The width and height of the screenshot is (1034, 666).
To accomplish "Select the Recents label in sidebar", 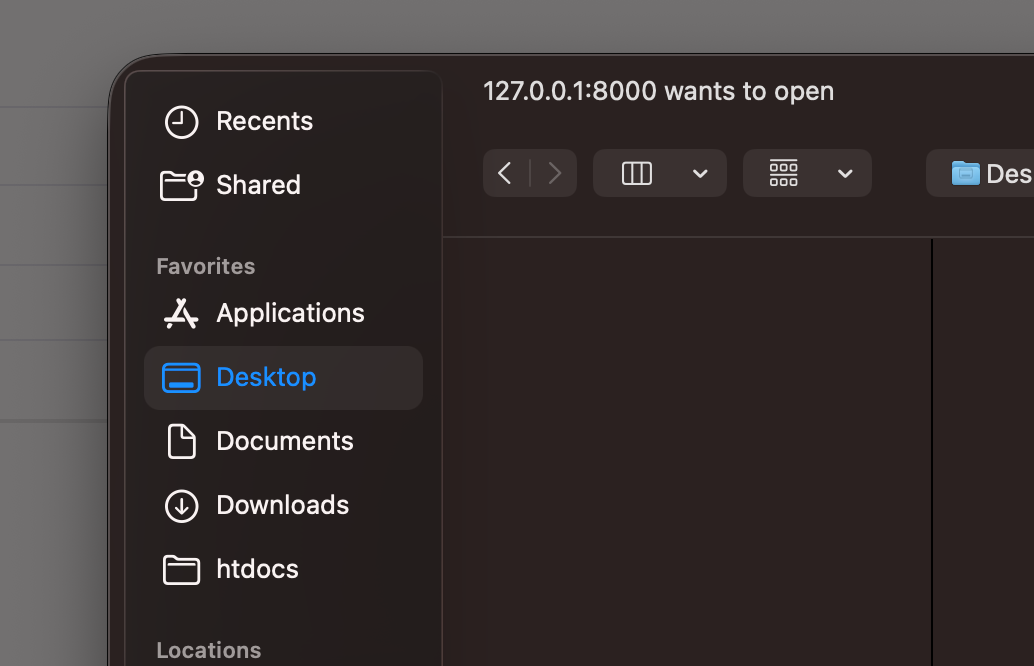I will (x=264, y=121).
